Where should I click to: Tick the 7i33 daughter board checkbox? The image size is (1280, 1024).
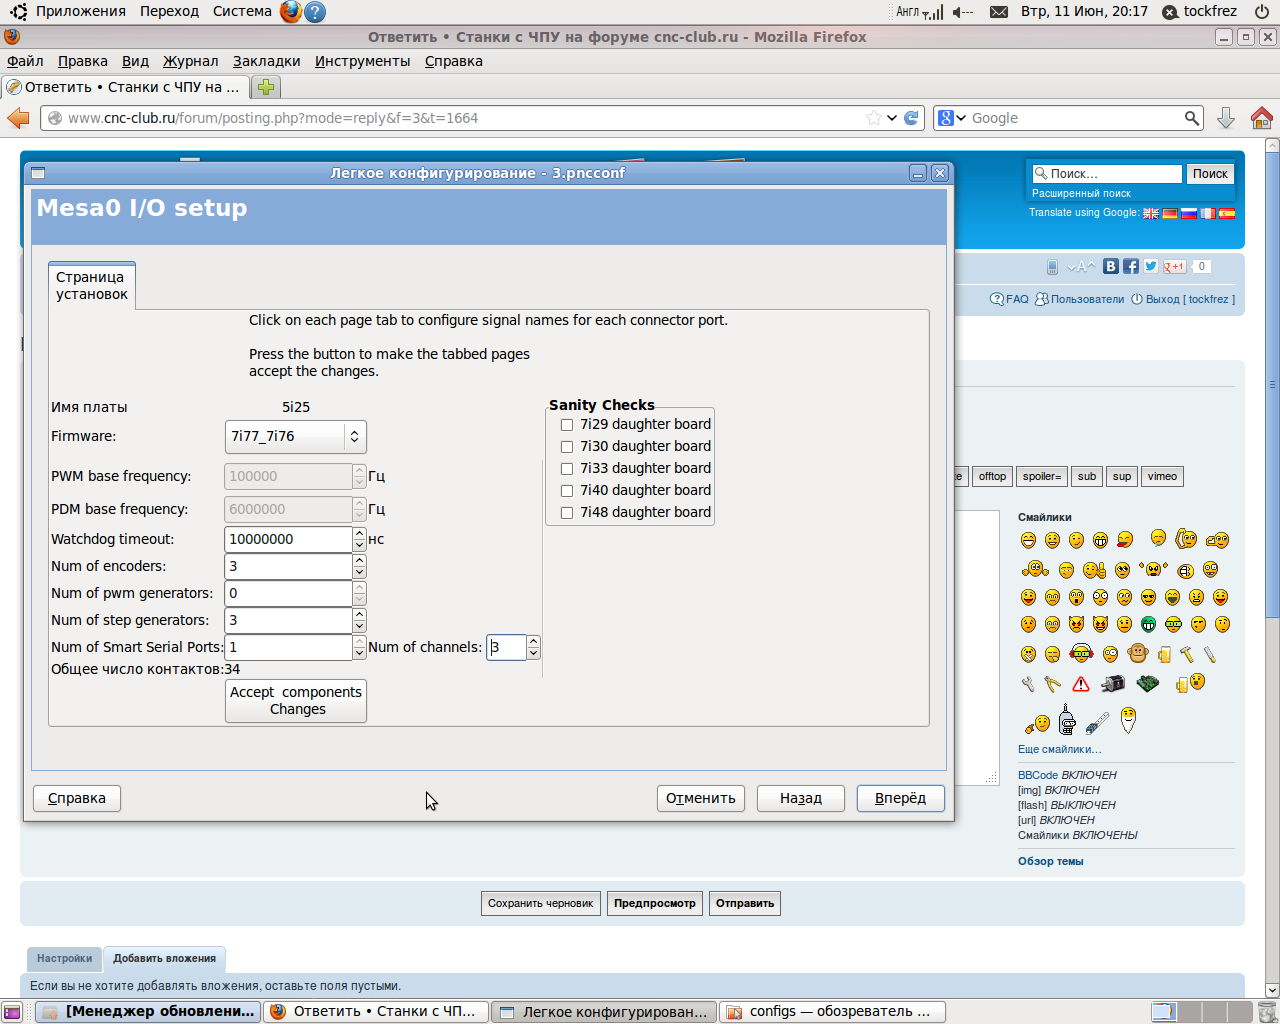coord(567,469)
